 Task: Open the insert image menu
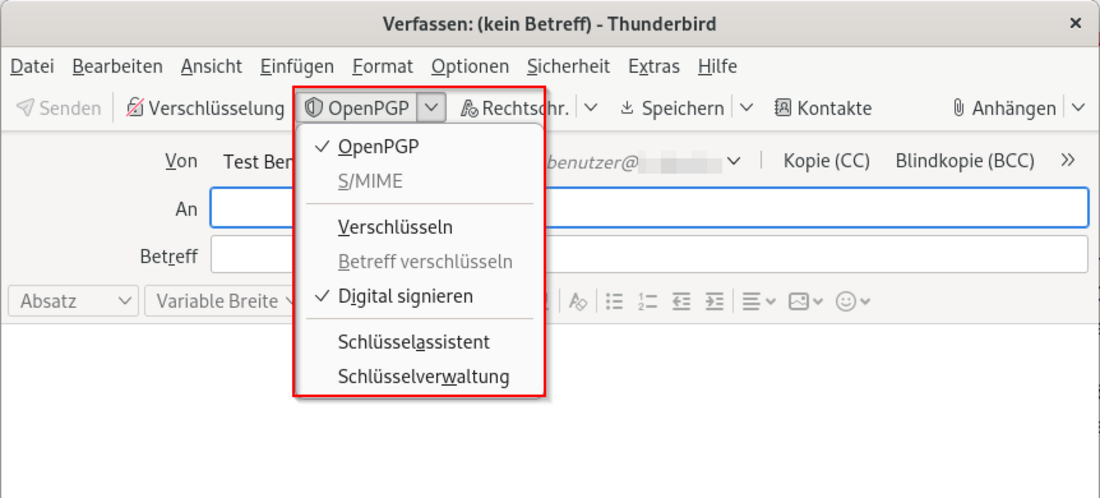pos(805,302)
